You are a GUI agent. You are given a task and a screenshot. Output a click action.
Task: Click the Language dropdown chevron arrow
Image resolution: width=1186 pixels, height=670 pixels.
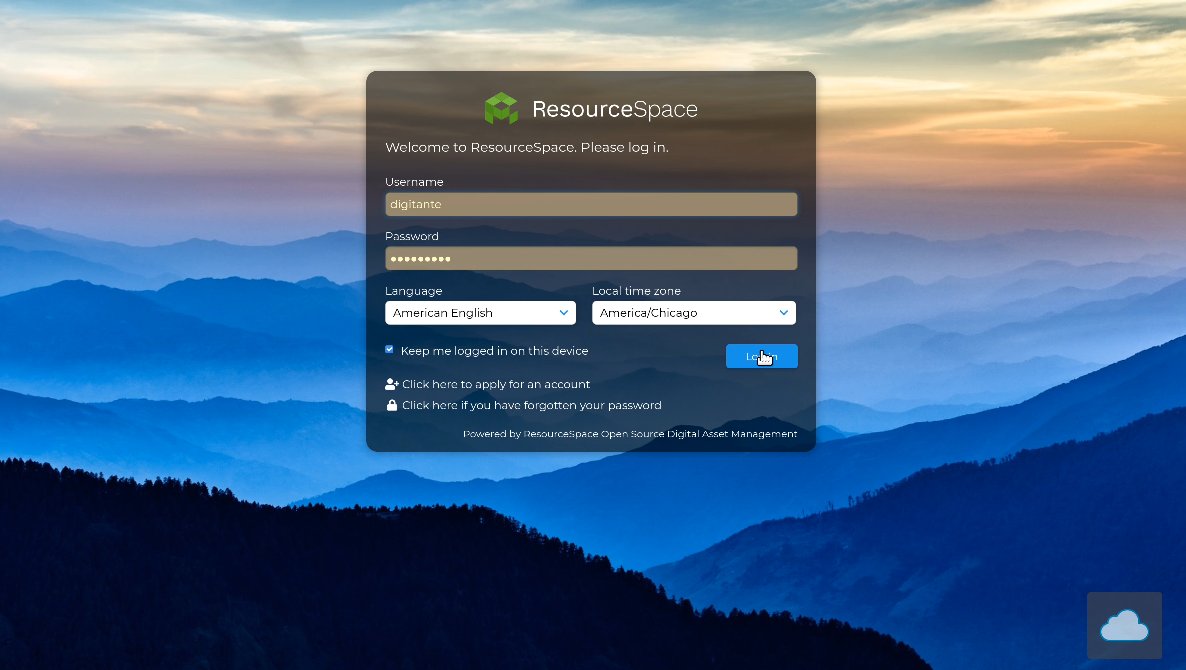coord(564,313)
